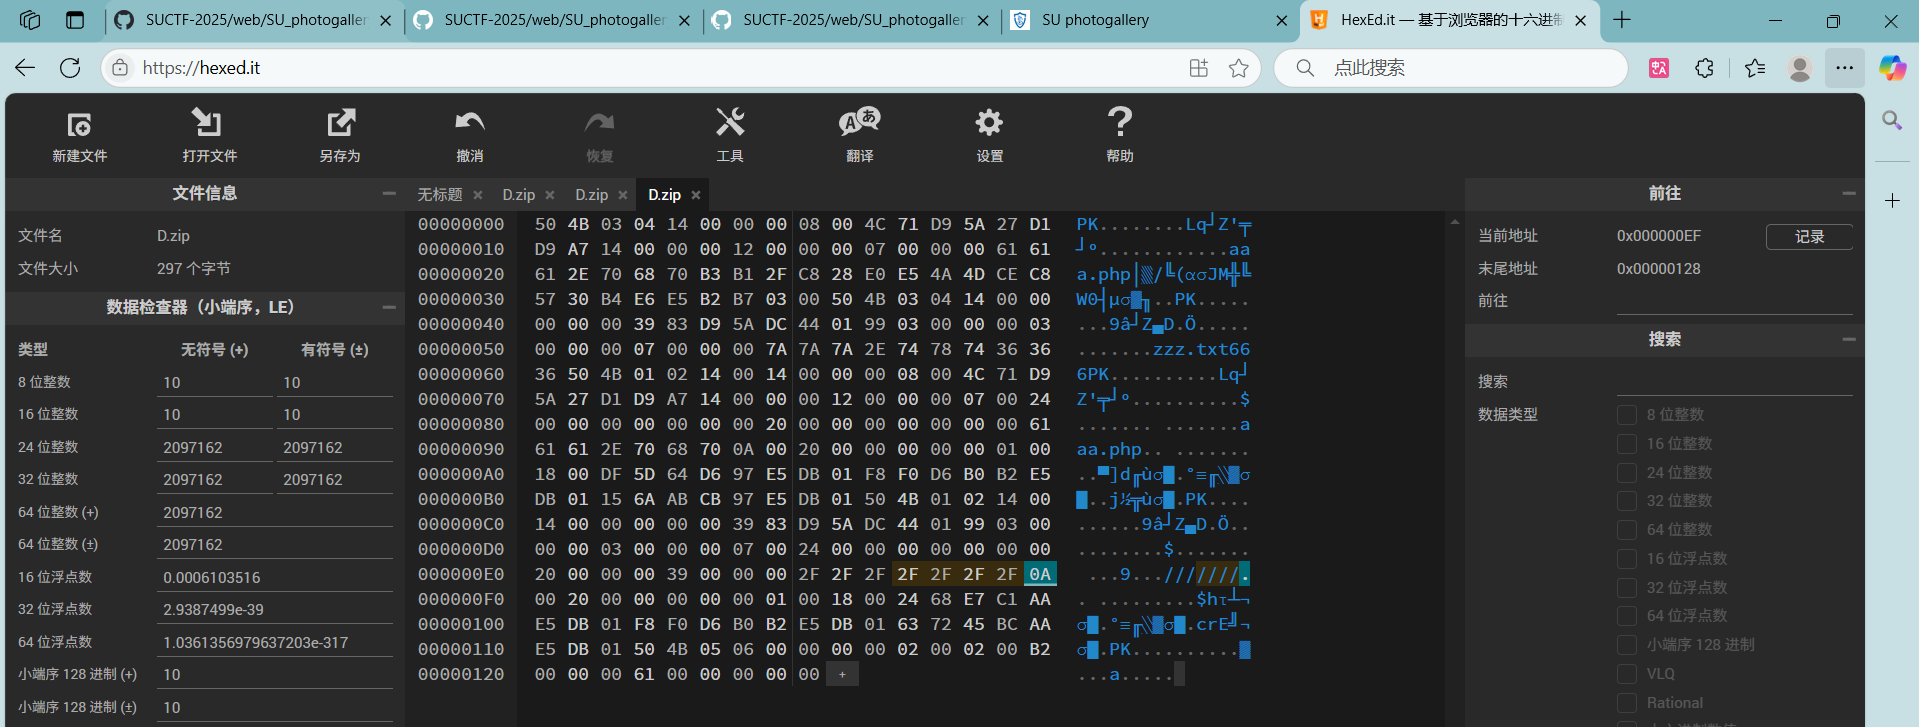Click the New File (新建文件) icon
Image resolution: width=1919 pixels, height=727 pixels.
click(79, 124)
